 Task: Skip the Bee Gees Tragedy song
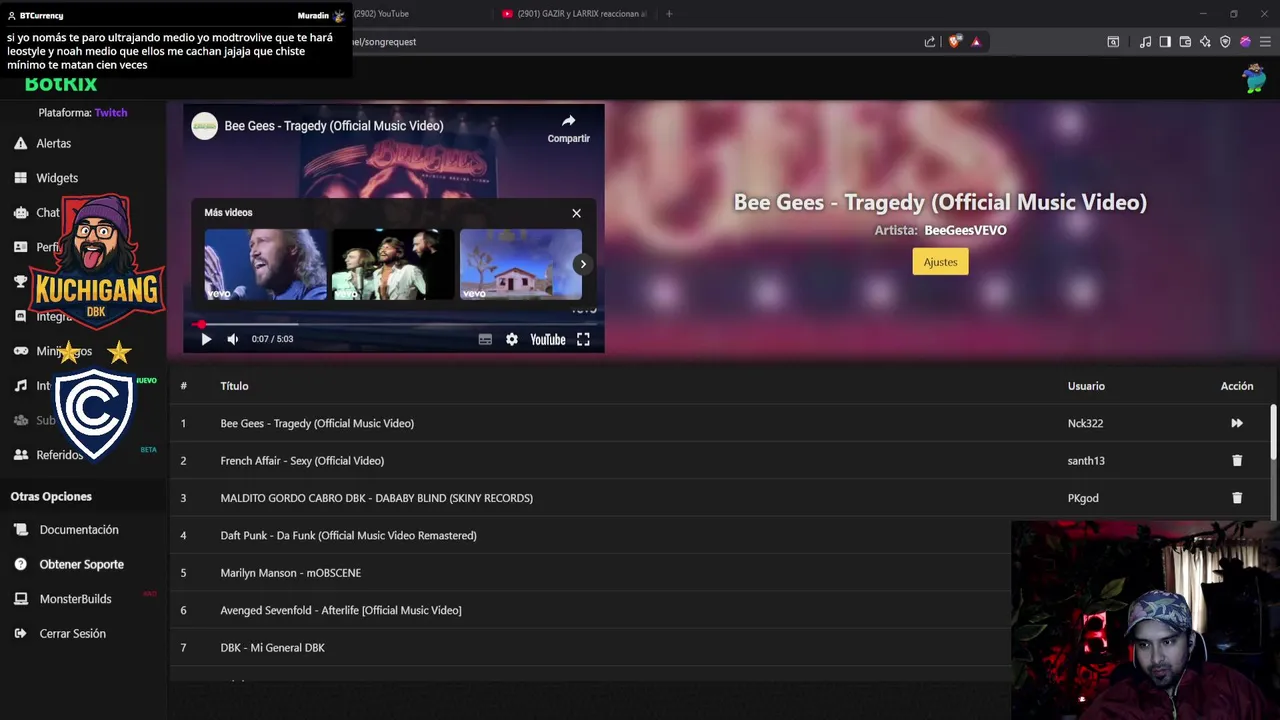click(x=1237, y=423)
